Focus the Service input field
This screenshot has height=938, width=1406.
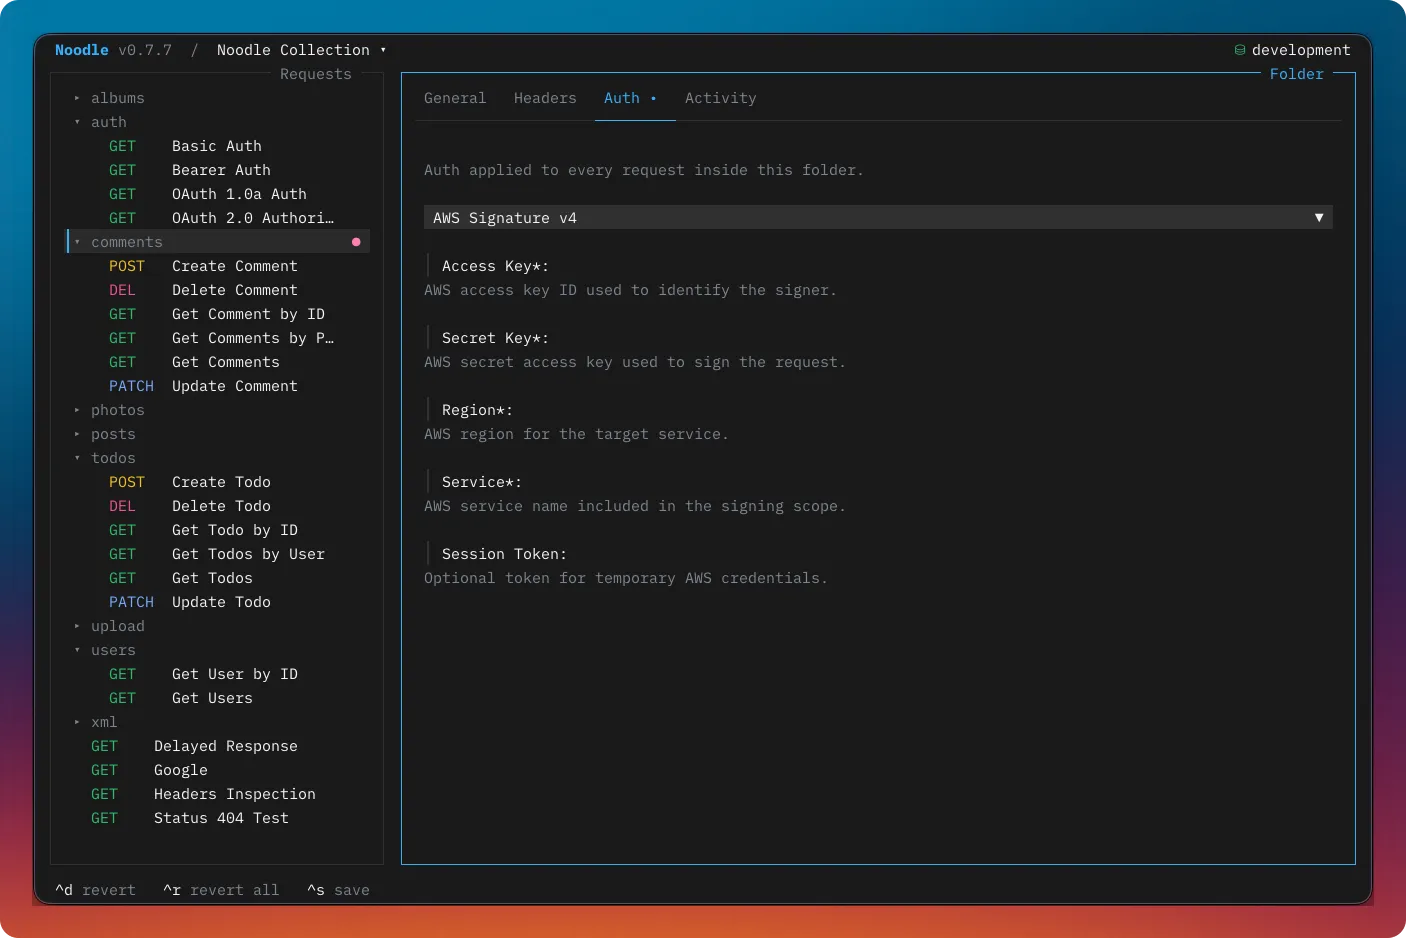[878, 482]
